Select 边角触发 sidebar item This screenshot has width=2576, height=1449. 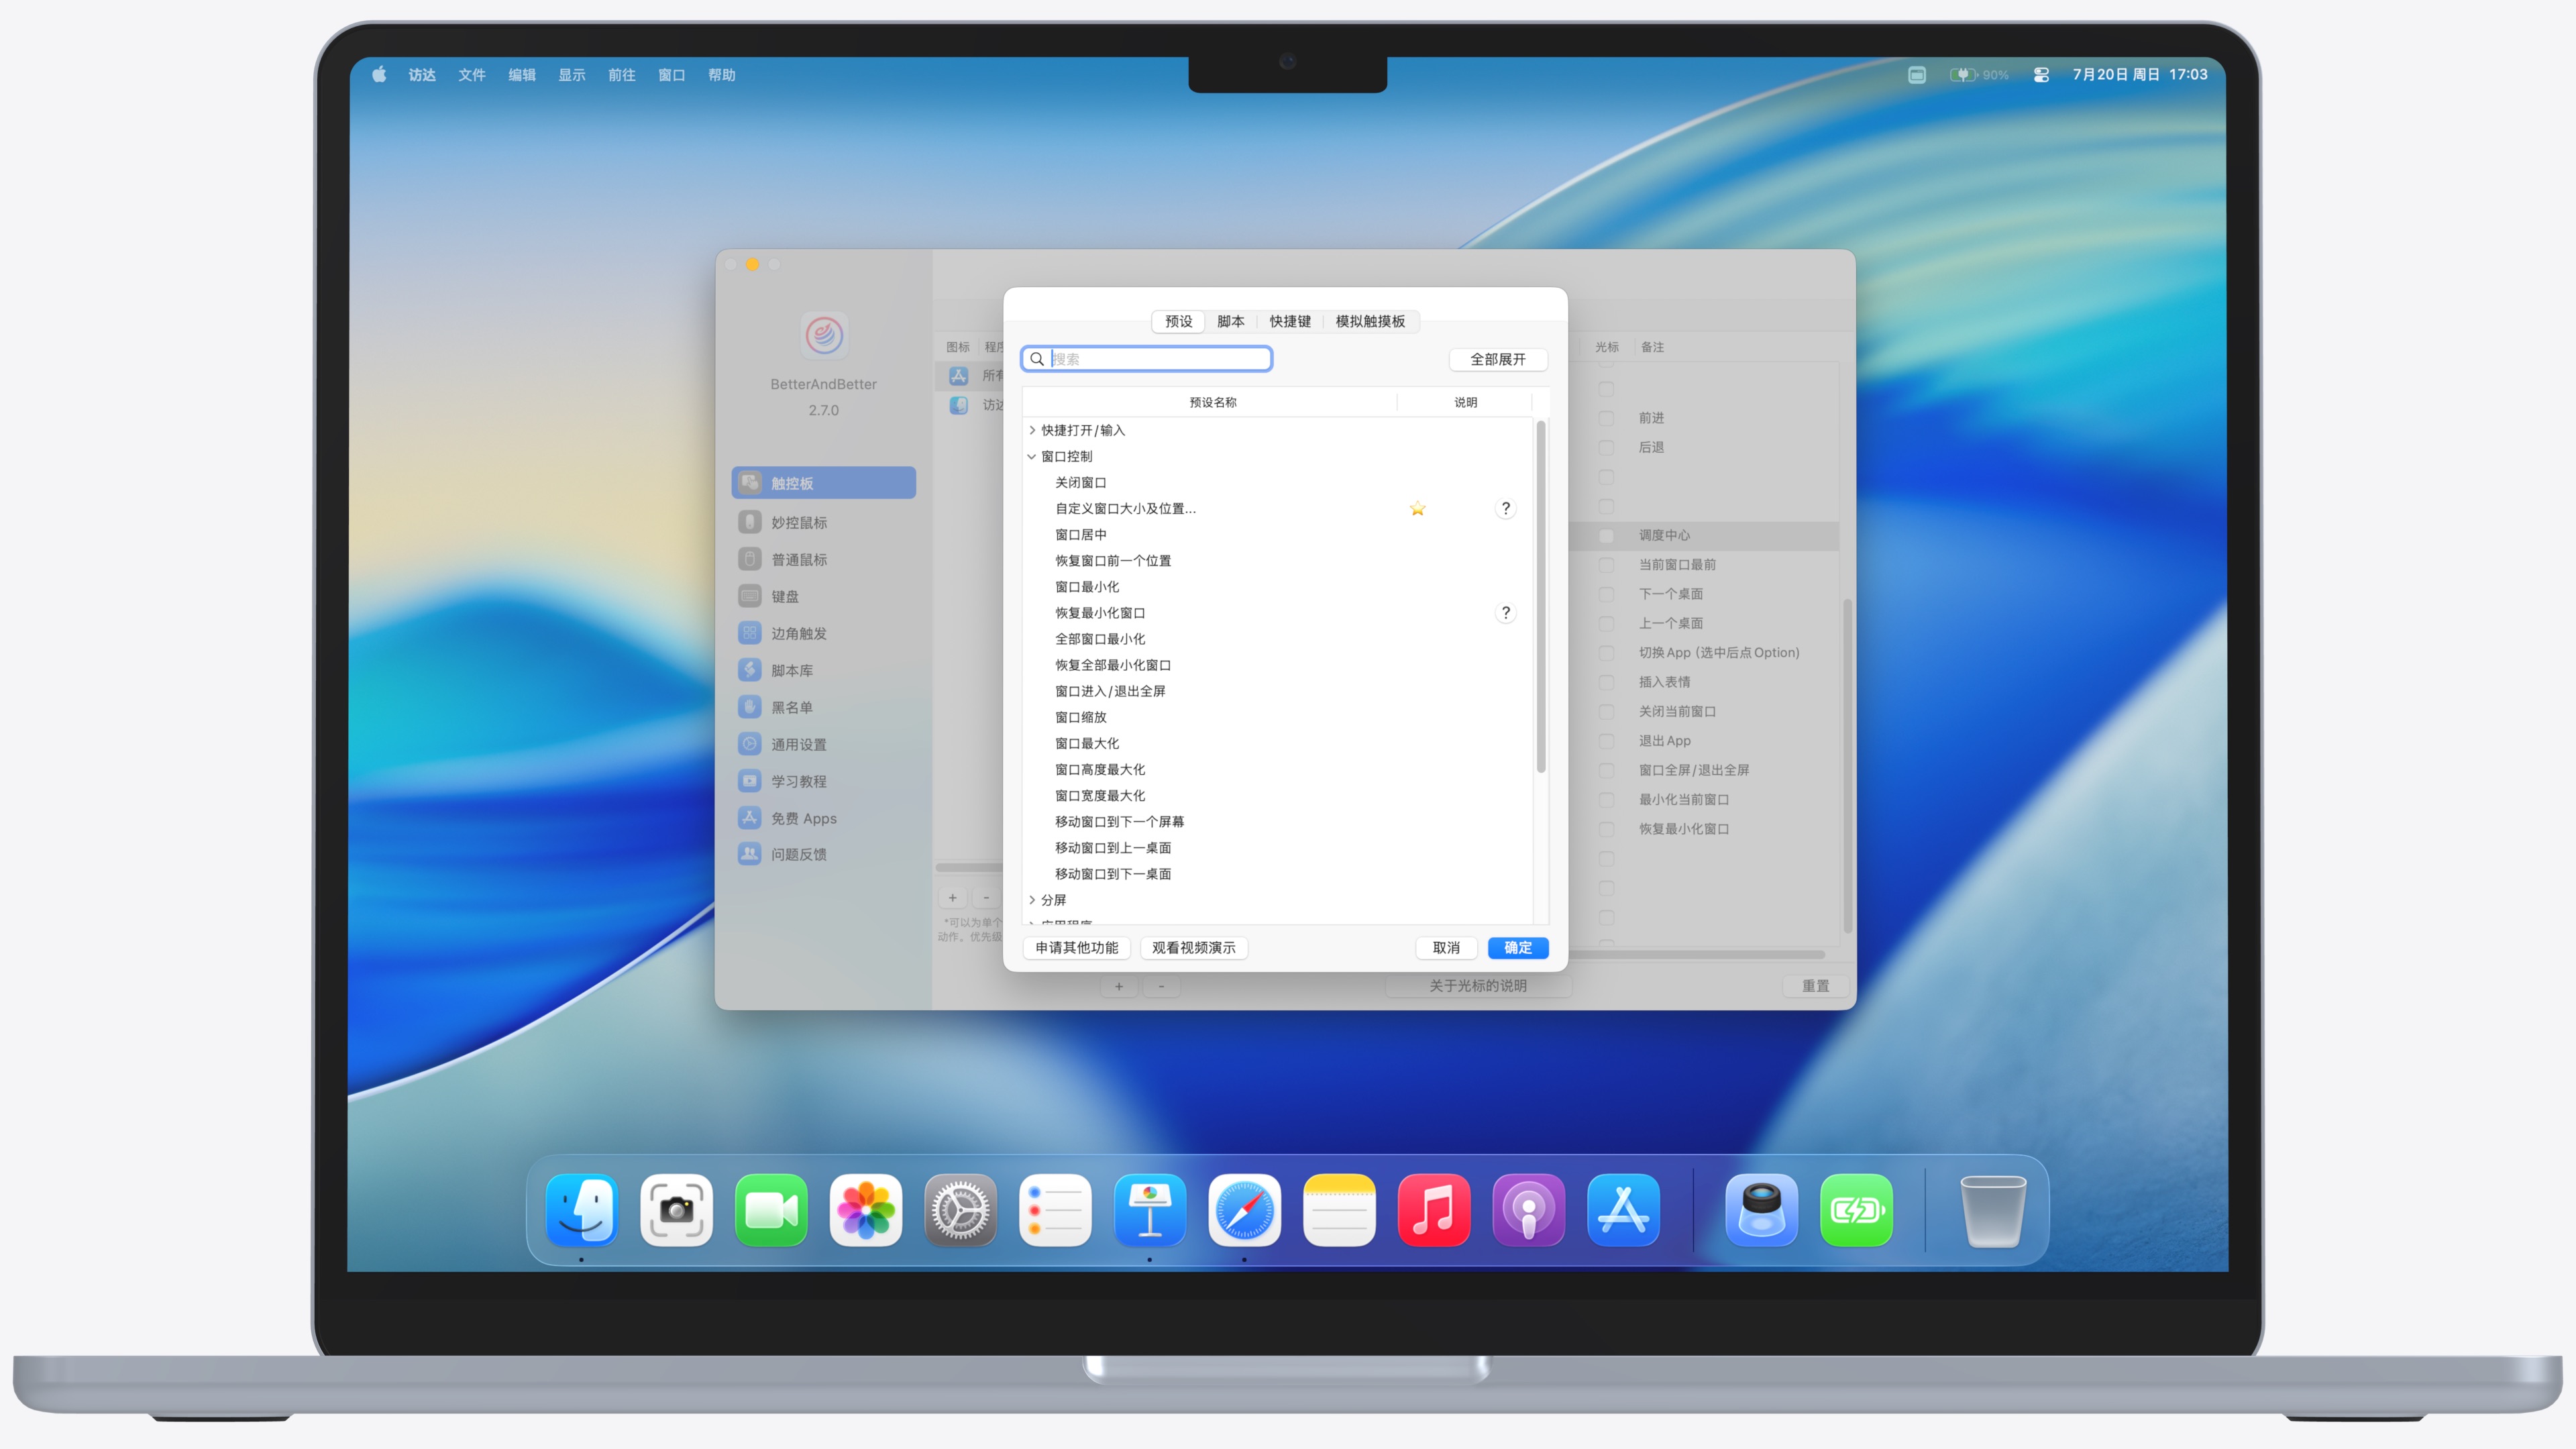[x=798, y=634]
